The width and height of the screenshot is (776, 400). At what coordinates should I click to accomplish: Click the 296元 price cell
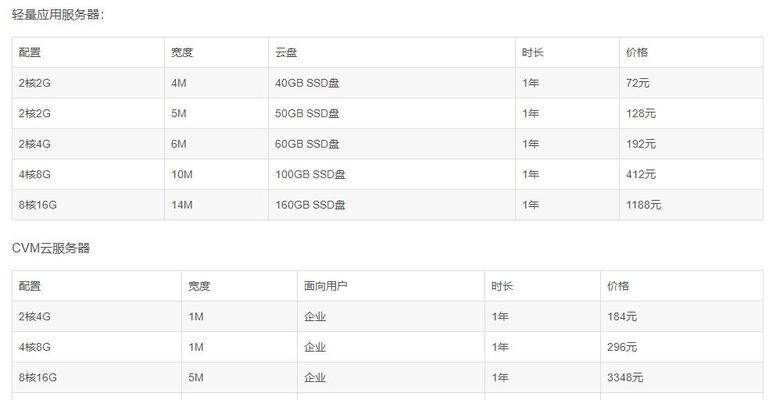622,347
